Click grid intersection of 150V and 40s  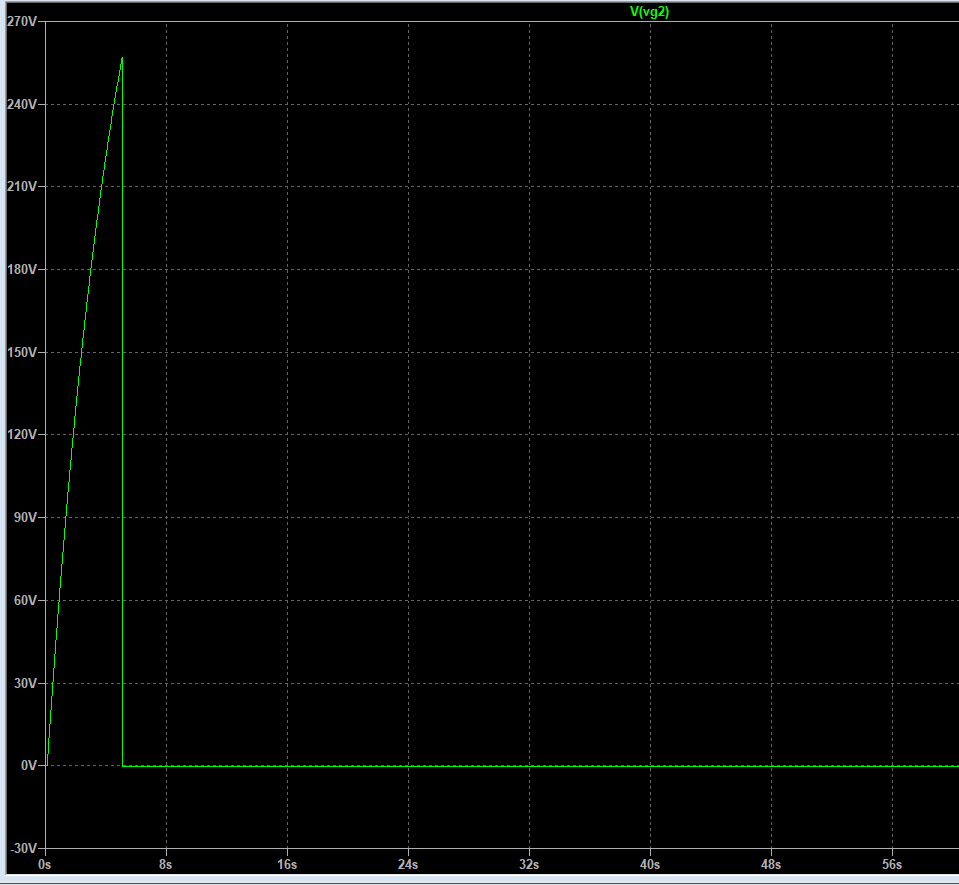click(x=650, y=352)
